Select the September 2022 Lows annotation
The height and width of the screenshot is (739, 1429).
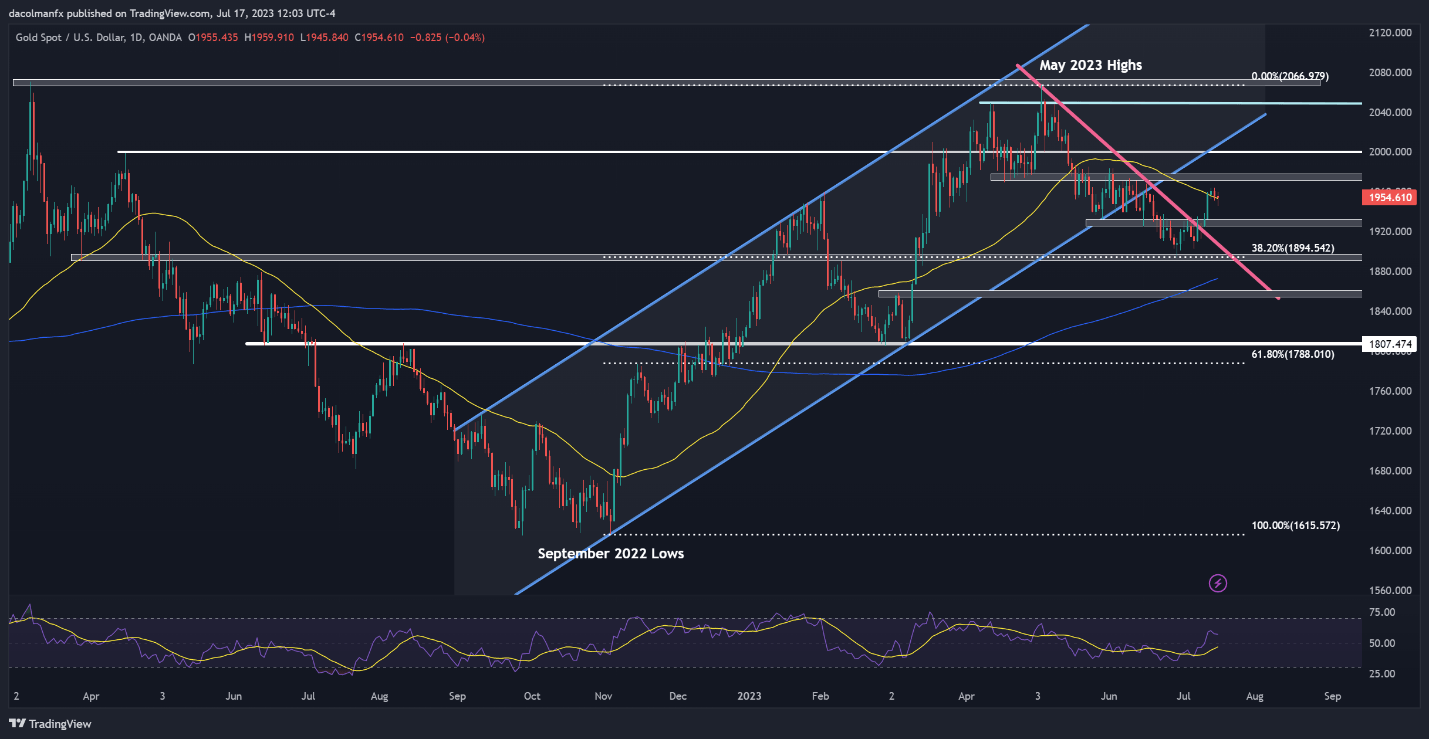[611, 553]
